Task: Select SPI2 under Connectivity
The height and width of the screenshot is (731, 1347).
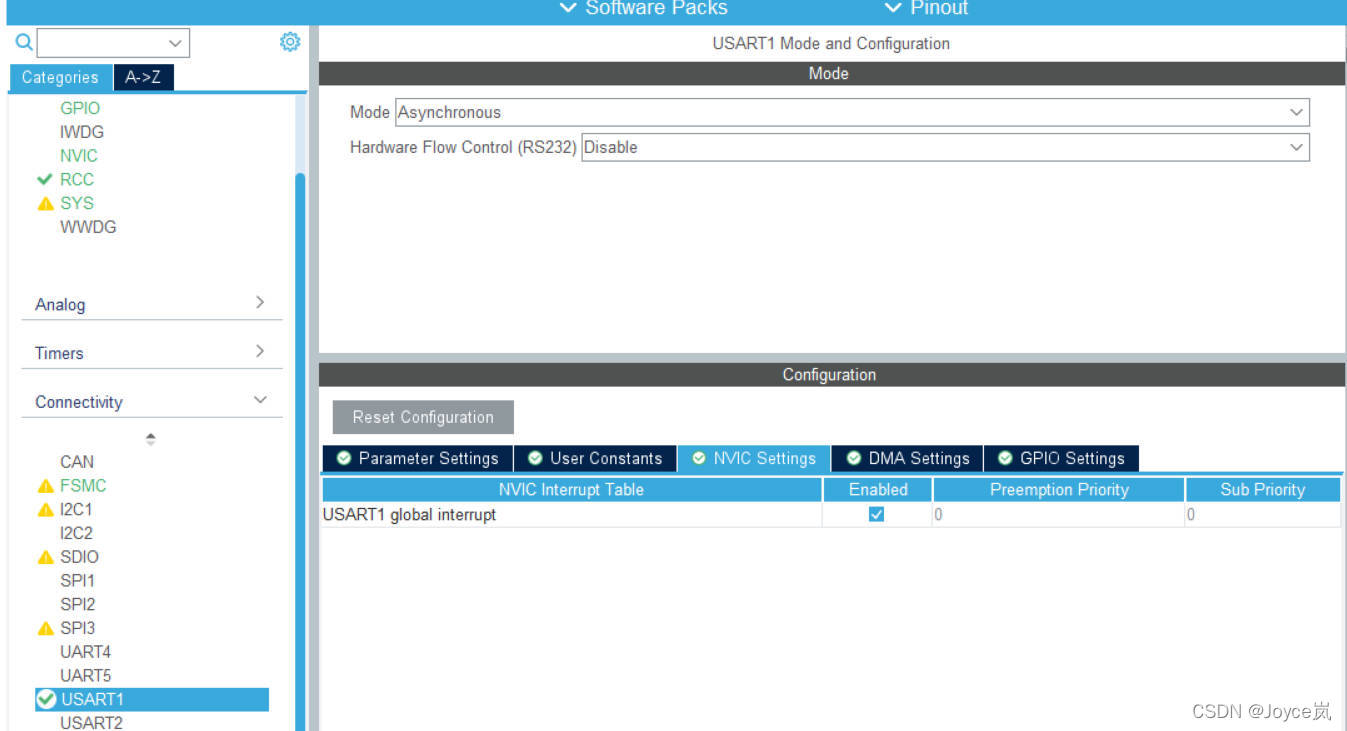Action: tap(77, 605)
